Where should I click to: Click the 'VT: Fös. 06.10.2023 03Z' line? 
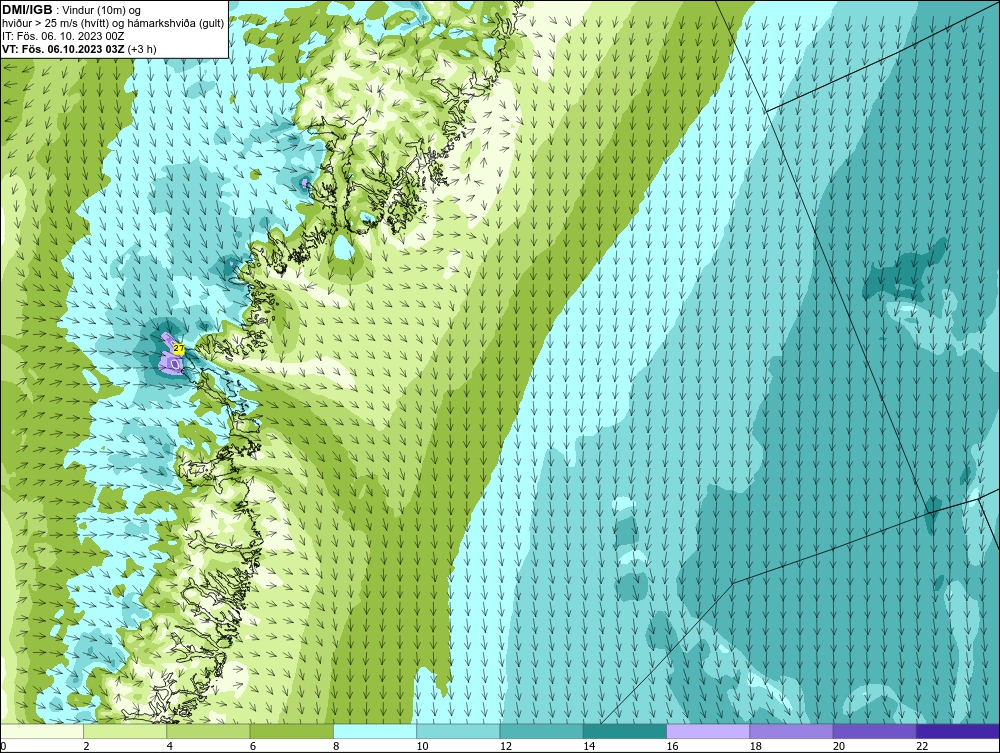64,49
